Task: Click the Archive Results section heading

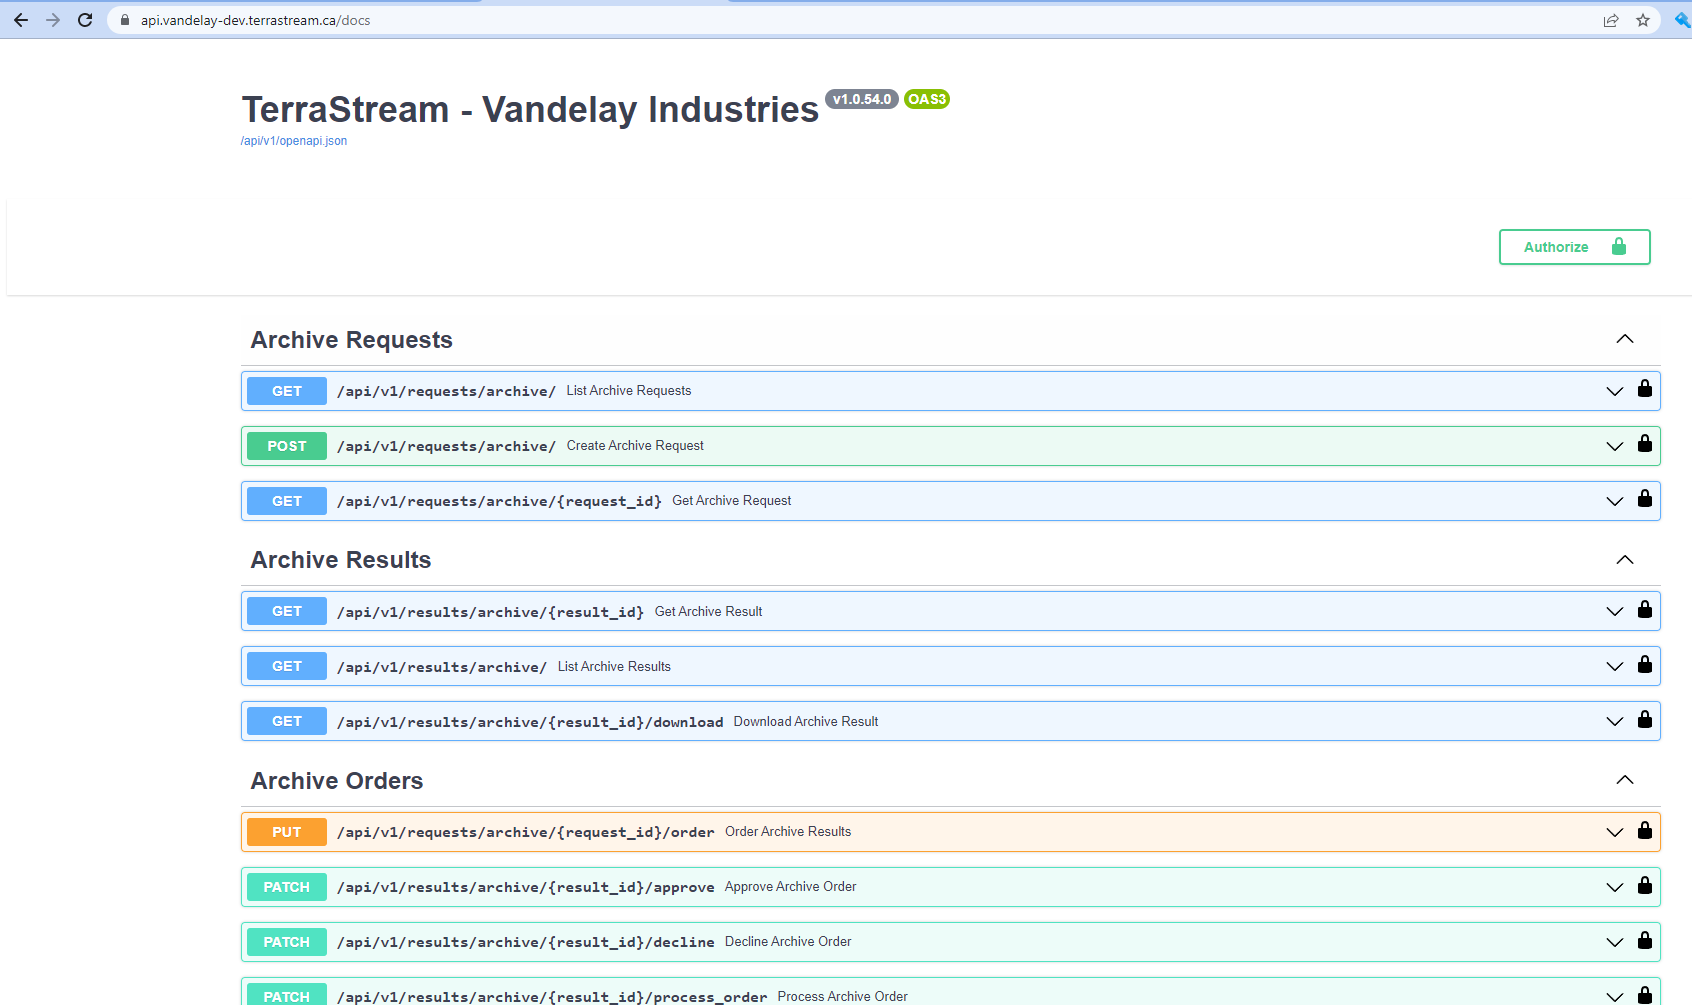Action: coord(341,560)
